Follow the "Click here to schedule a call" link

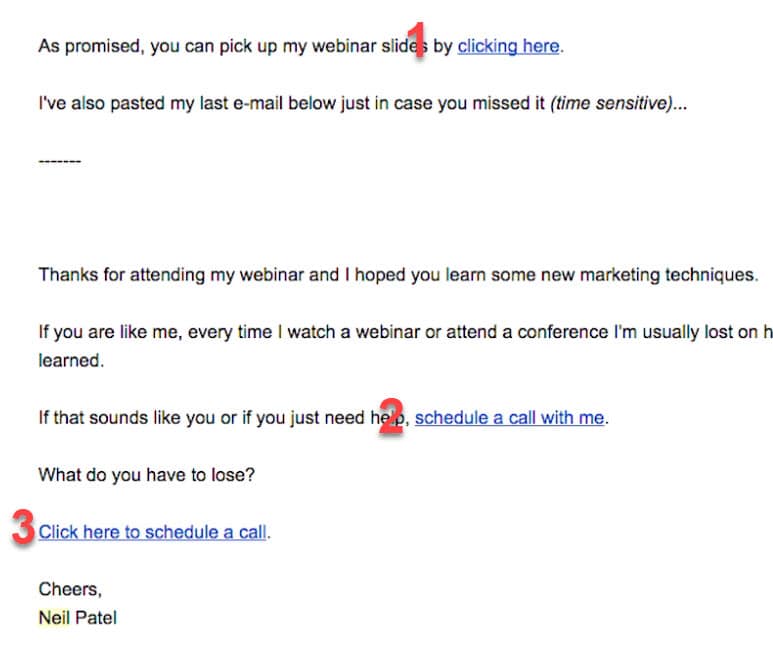coord(153,532)
